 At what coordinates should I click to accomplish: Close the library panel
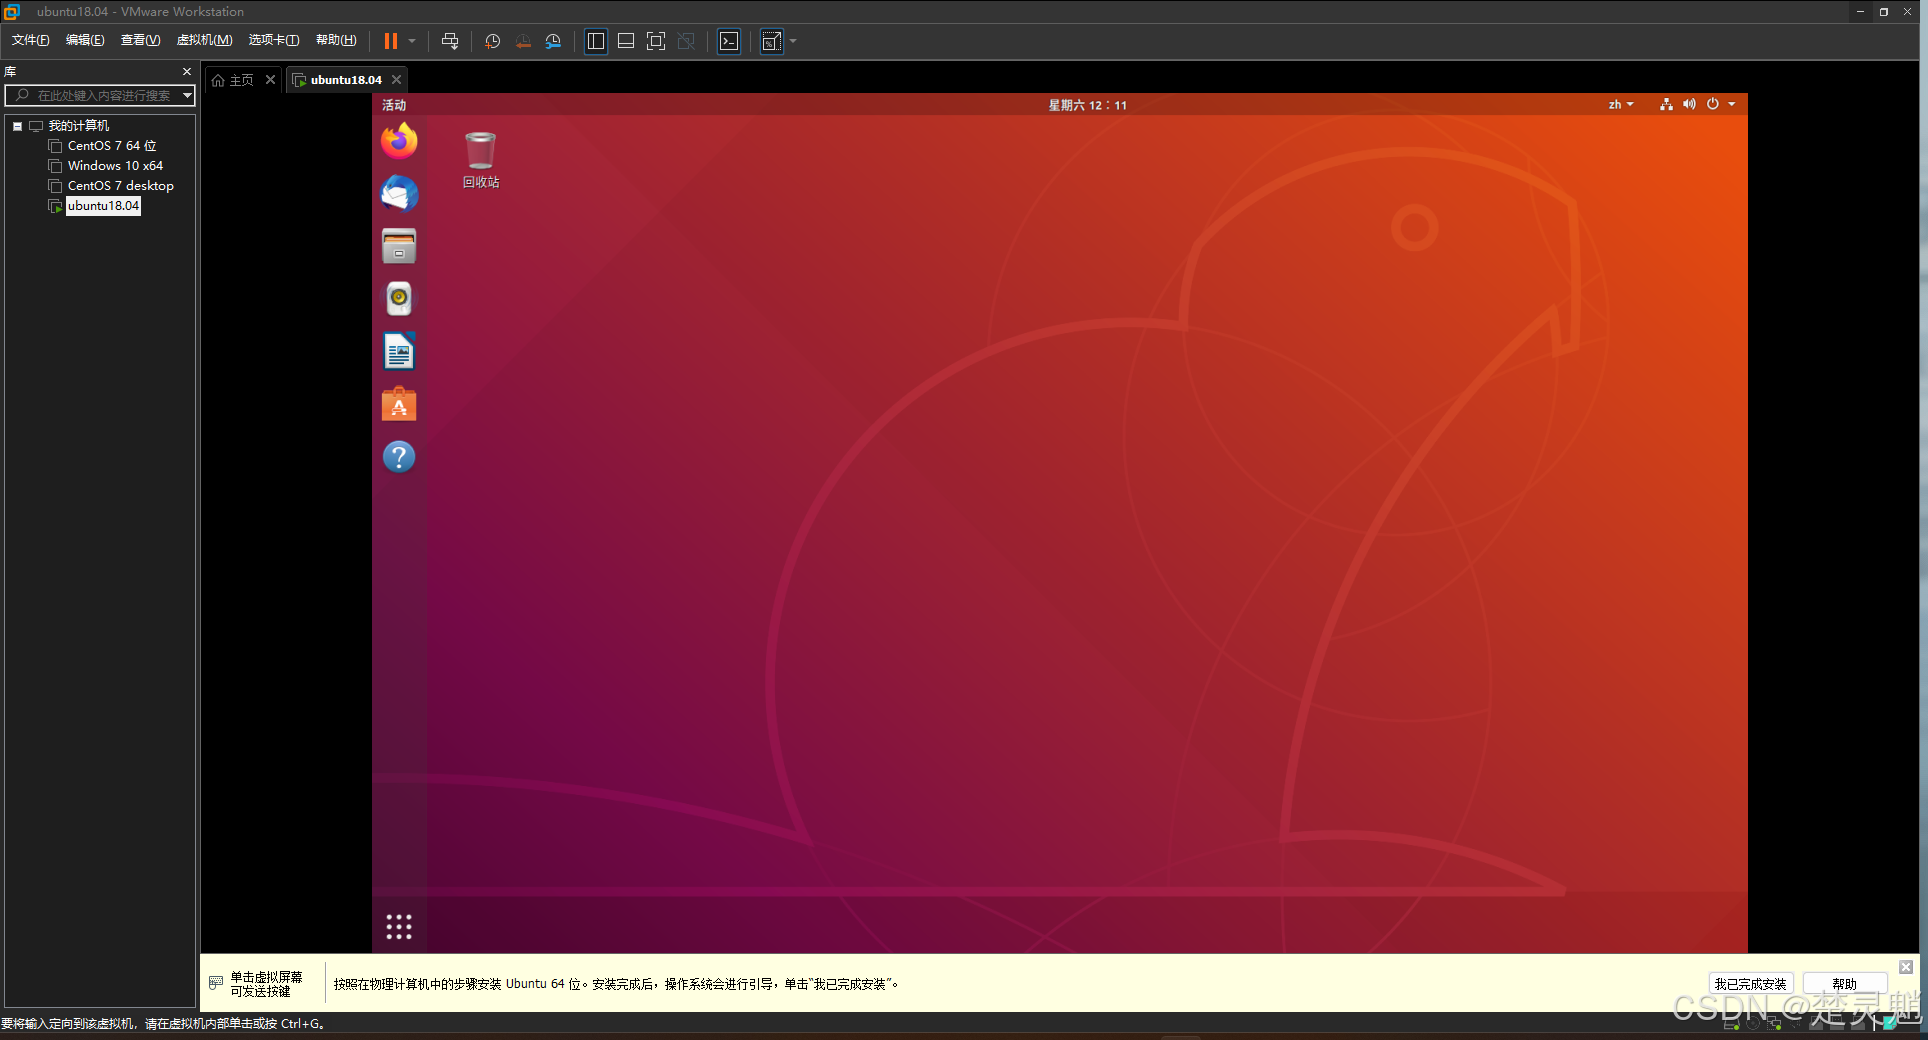pos(187,72)
